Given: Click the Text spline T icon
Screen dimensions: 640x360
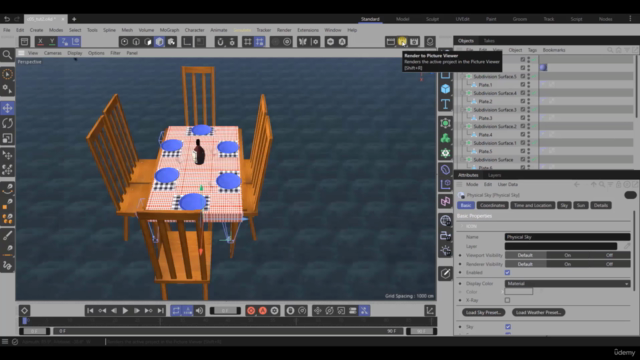Looking at the screenshot, I should [445, 104].
